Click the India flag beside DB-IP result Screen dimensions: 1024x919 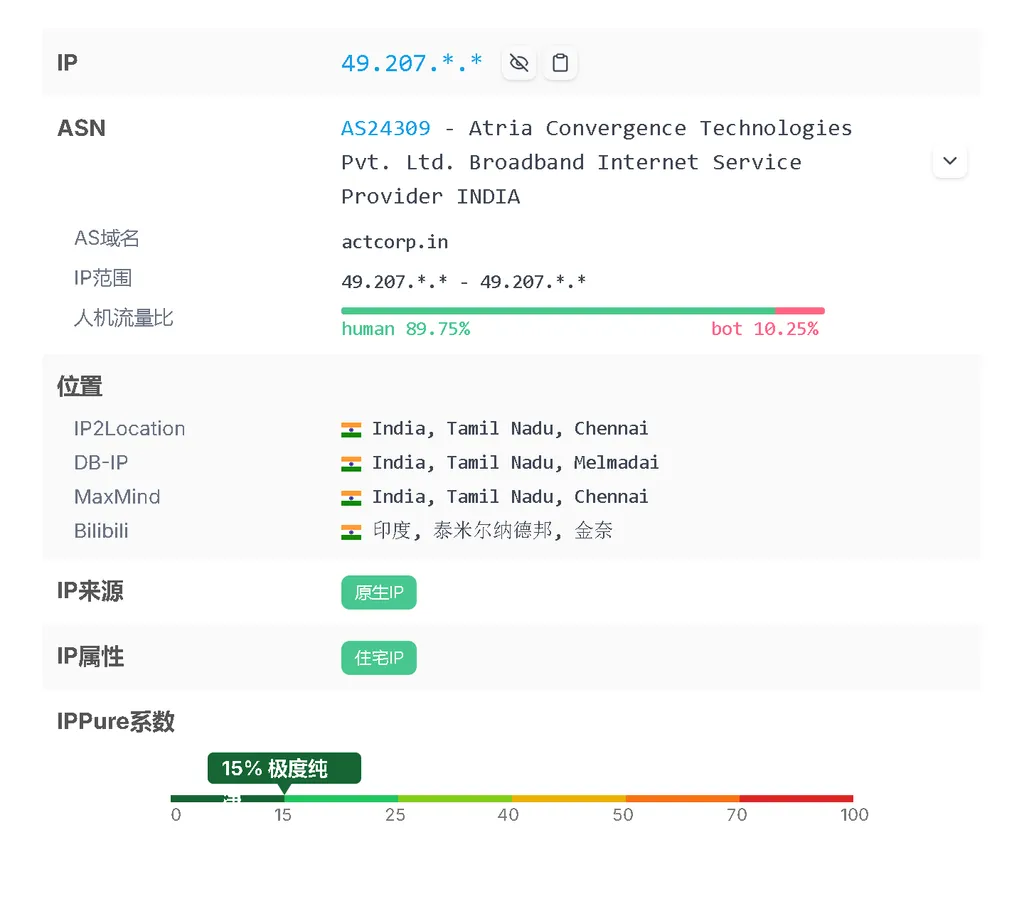351,462
